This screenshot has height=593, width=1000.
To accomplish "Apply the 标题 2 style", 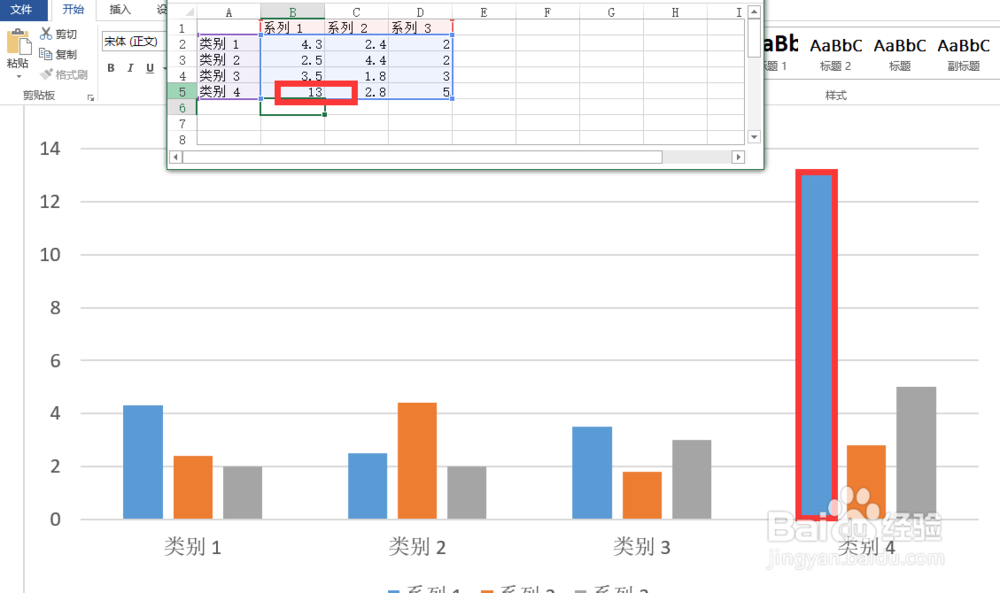I will pyautogui.click(x=835, y=54).
